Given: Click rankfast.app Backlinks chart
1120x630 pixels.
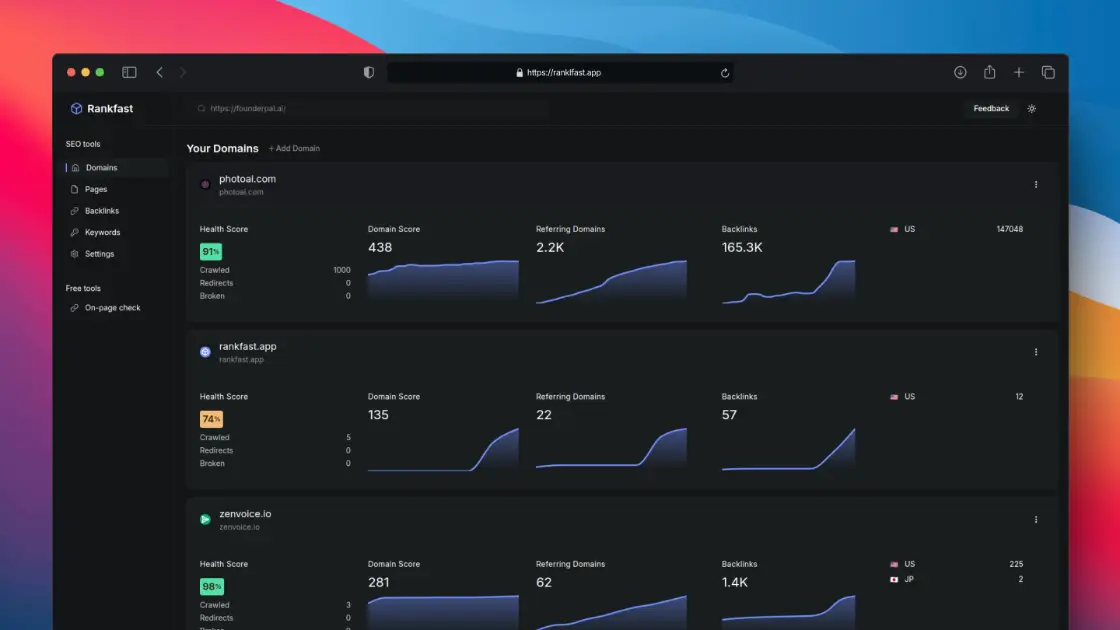Looking at the screenshot, I should point(788,449).
